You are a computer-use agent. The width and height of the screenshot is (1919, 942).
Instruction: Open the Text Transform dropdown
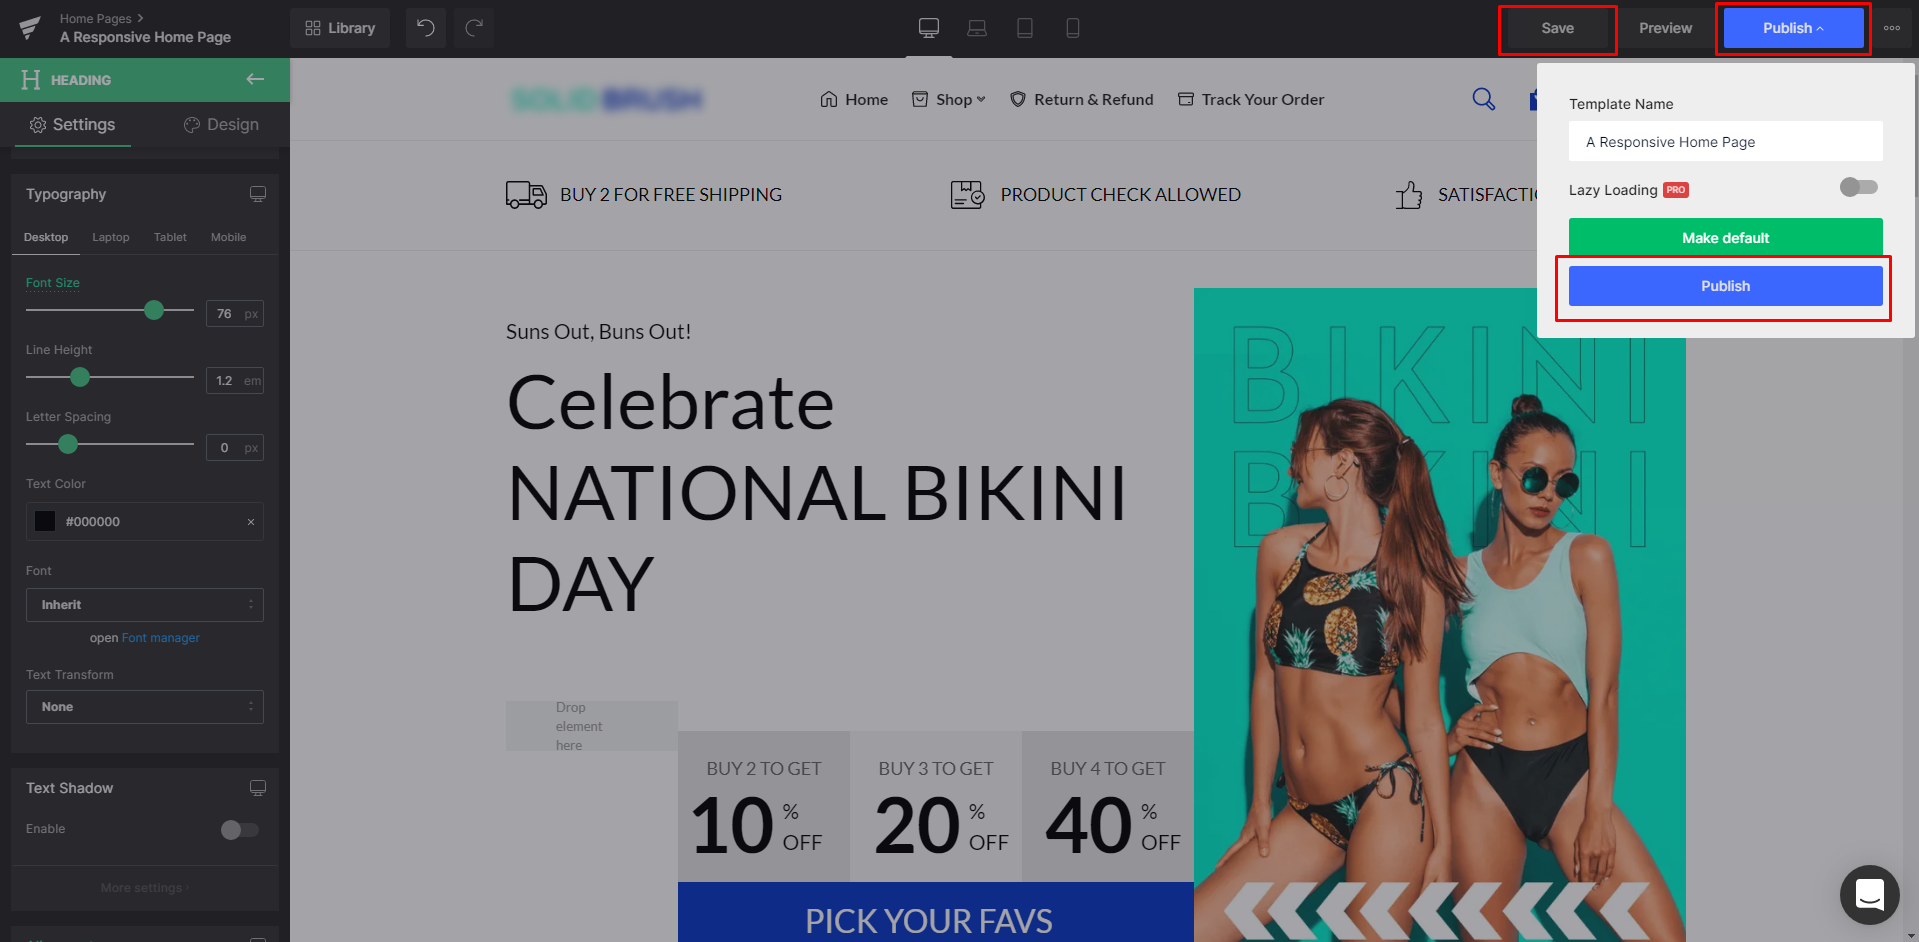tap(145, 707)
